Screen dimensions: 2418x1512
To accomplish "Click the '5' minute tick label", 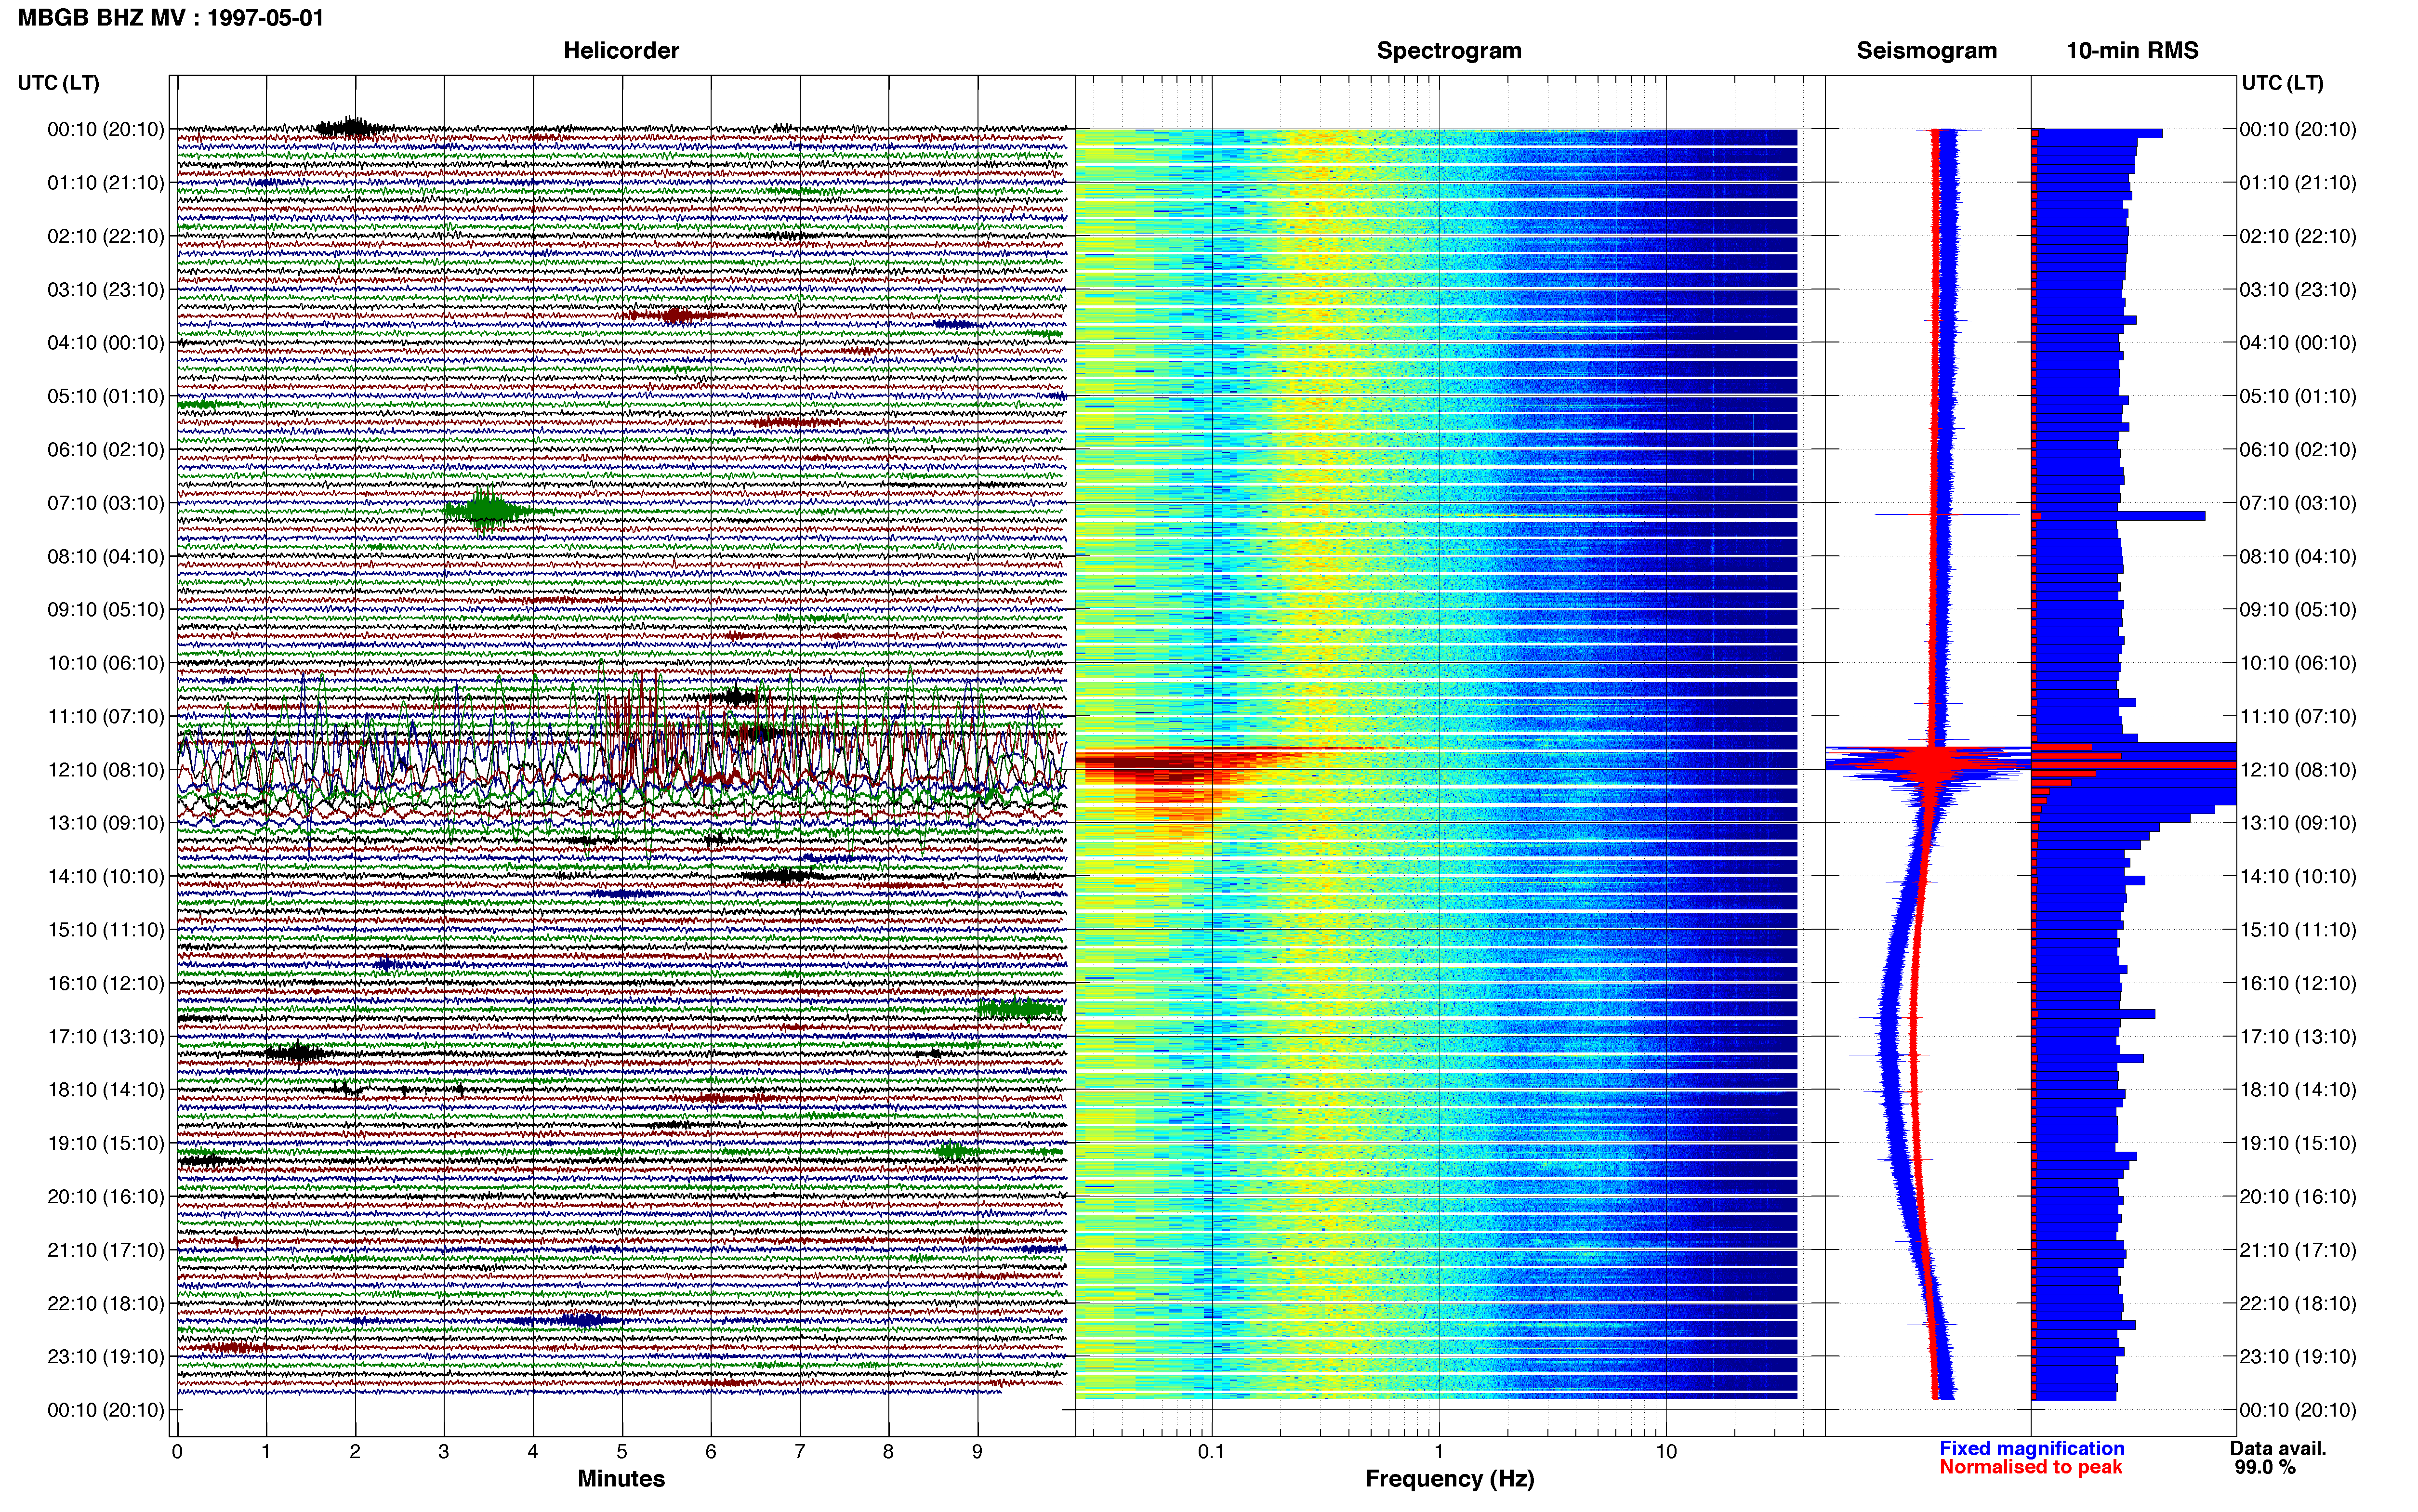I will click(x=622, y=1452).
